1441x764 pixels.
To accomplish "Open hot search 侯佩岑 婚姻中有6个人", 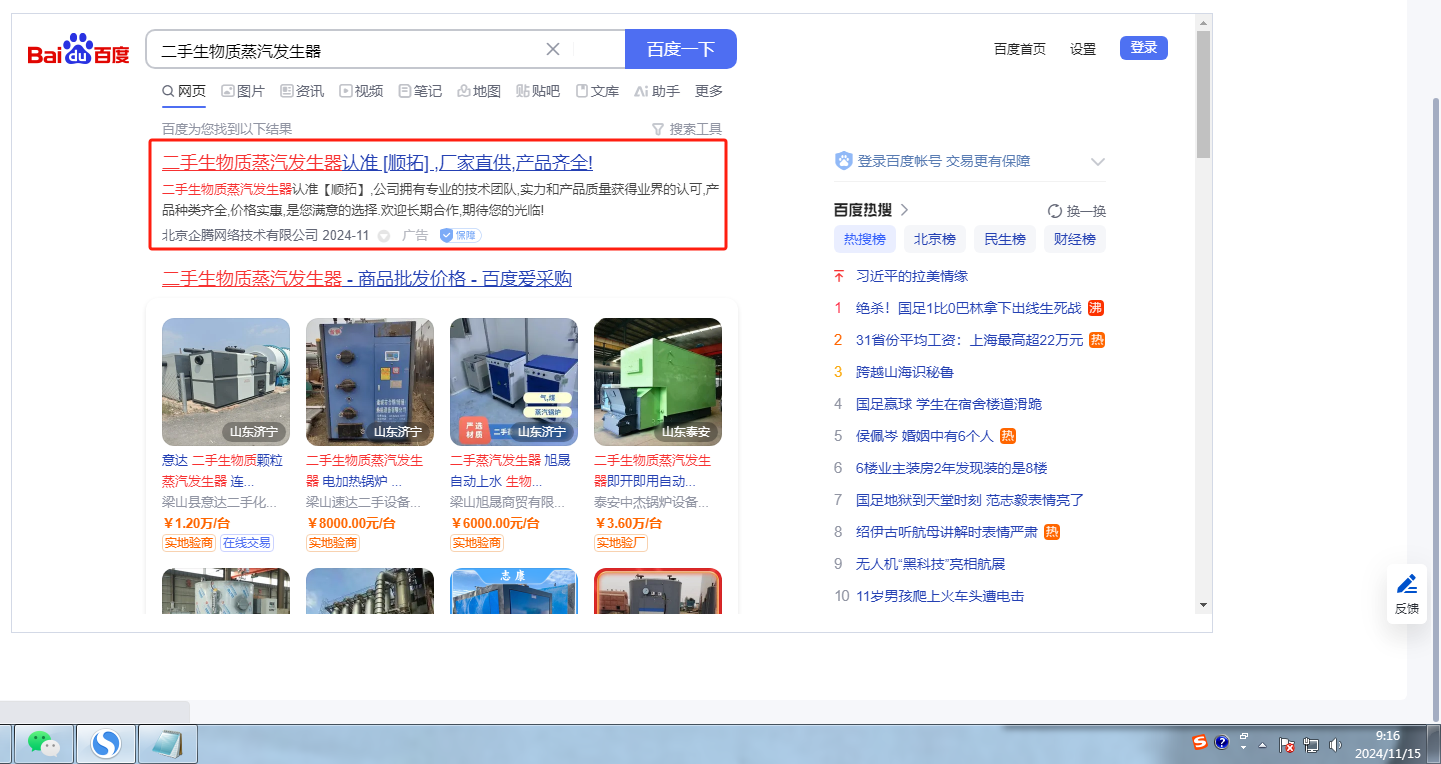I will 925,436.
